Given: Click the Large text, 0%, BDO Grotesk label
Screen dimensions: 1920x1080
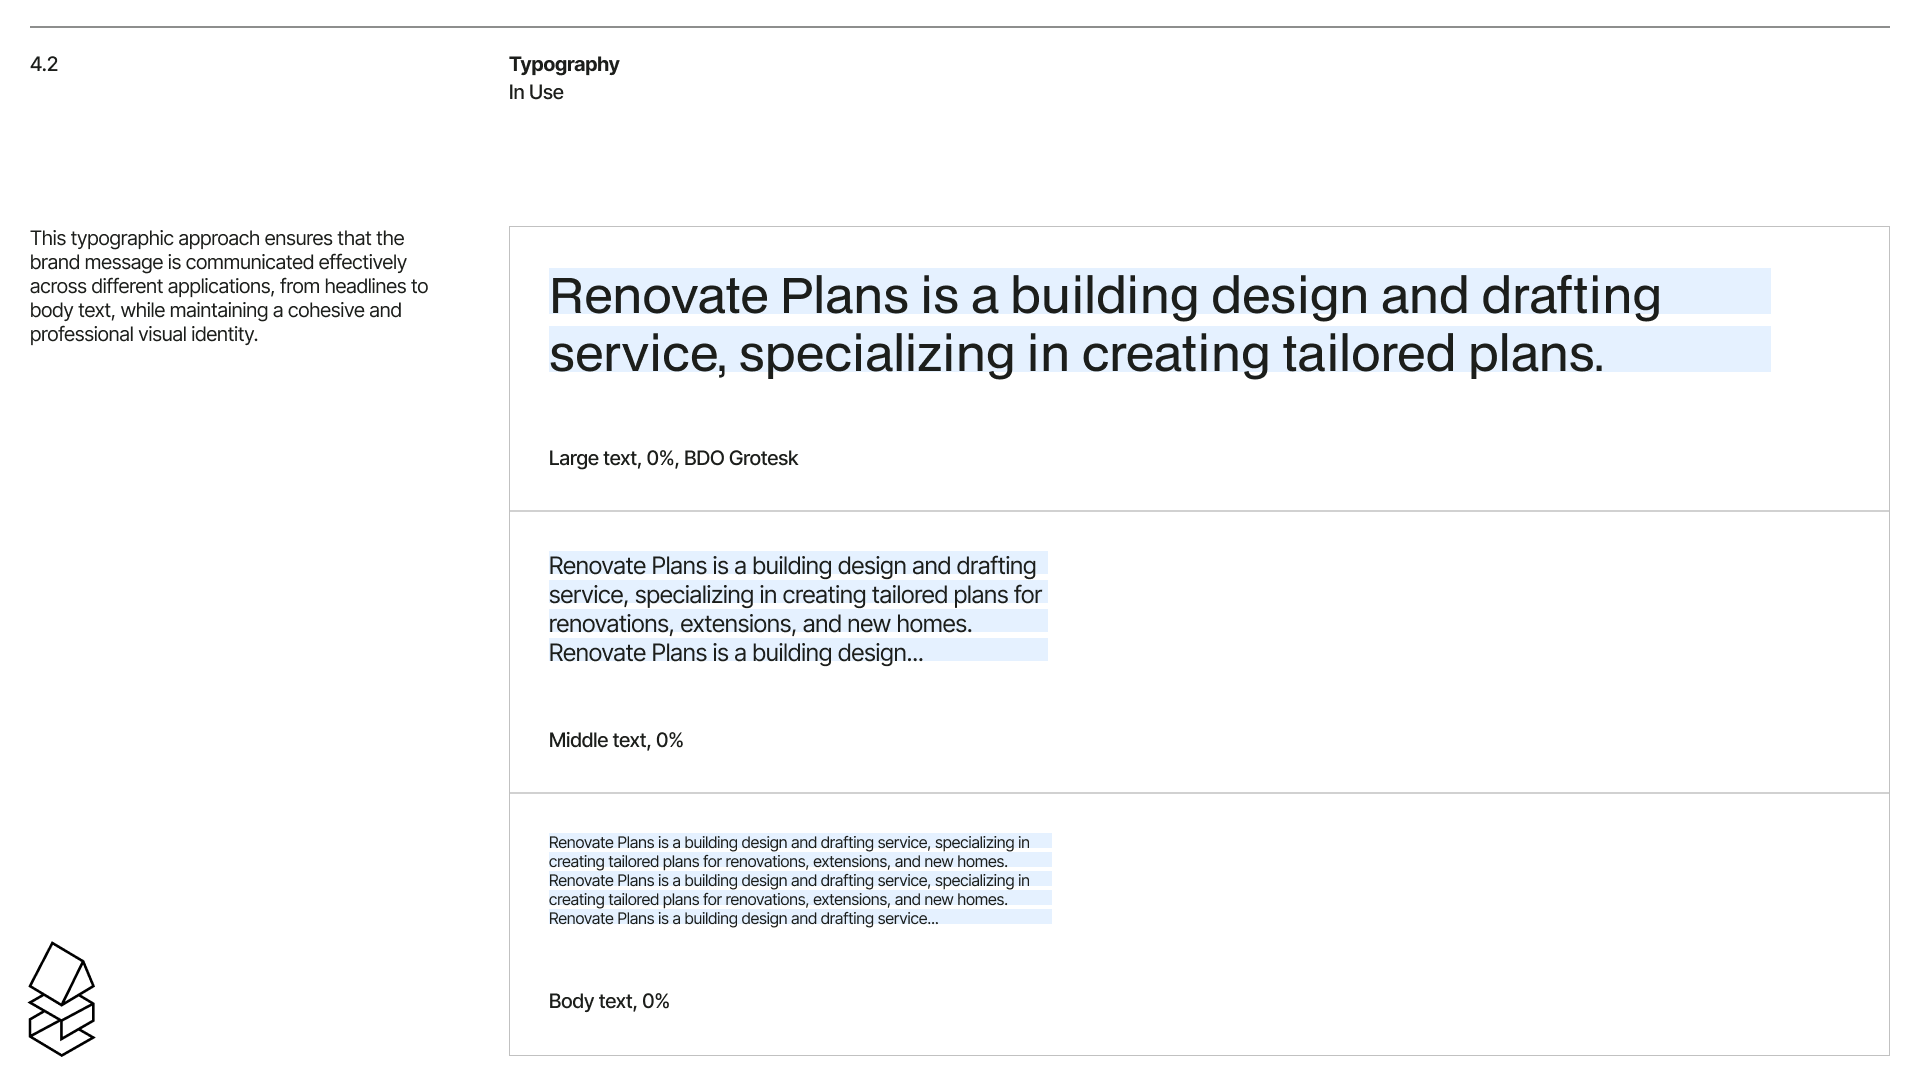Looking at the screenshot, I should coord(672,458).
